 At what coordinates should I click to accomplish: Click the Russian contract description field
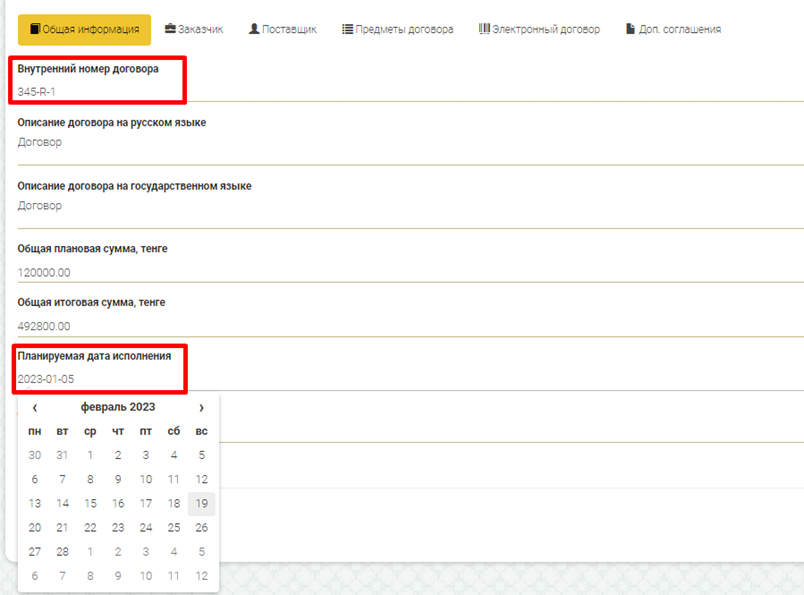[x=400, y=143]
